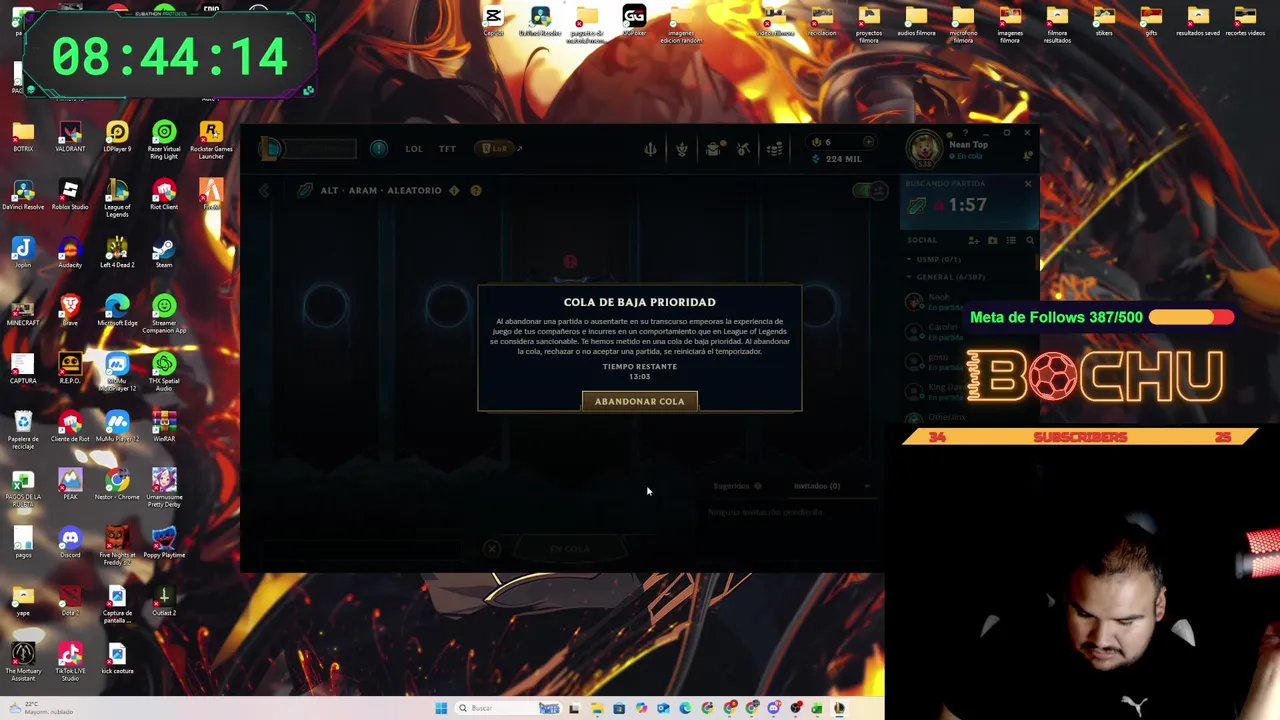Open the VALORANT desktop shortcut
1280x720 pixels.
pyautogui.click(x=70, y=138)
